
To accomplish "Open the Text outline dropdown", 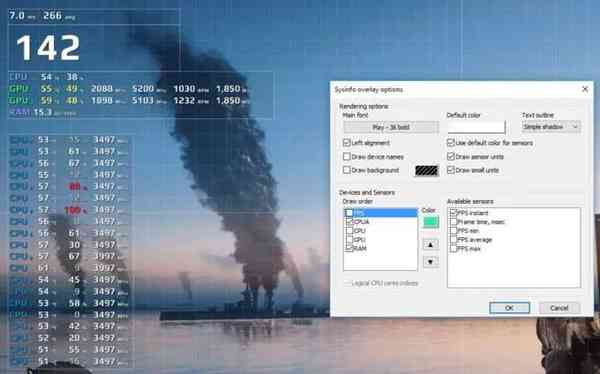I will click(x=551, y=127).
